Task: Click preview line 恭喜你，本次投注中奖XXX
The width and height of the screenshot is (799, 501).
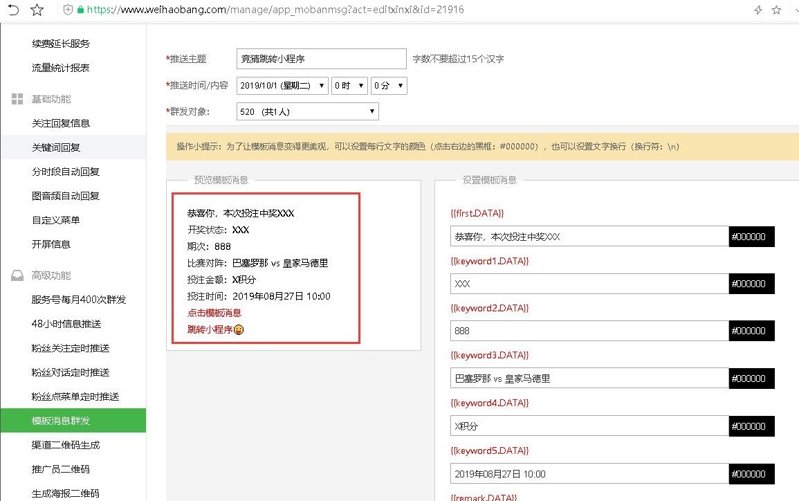Action: coord(241,214)
